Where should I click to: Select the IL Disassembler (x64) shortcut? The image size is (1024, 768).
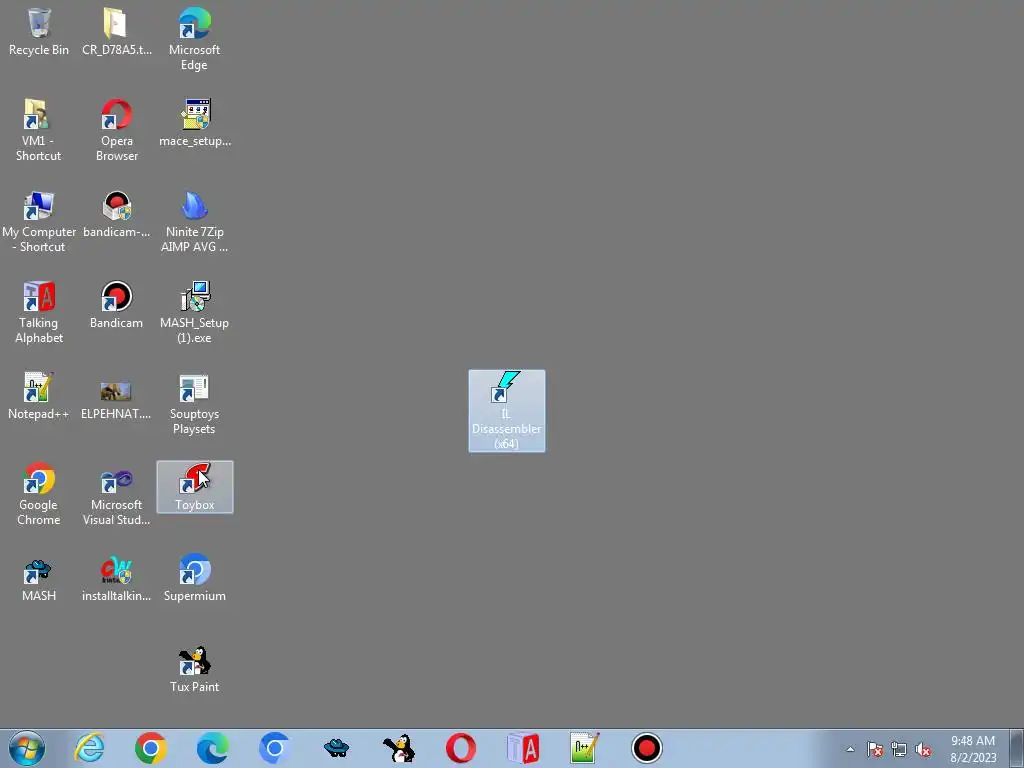pos(507,411)
